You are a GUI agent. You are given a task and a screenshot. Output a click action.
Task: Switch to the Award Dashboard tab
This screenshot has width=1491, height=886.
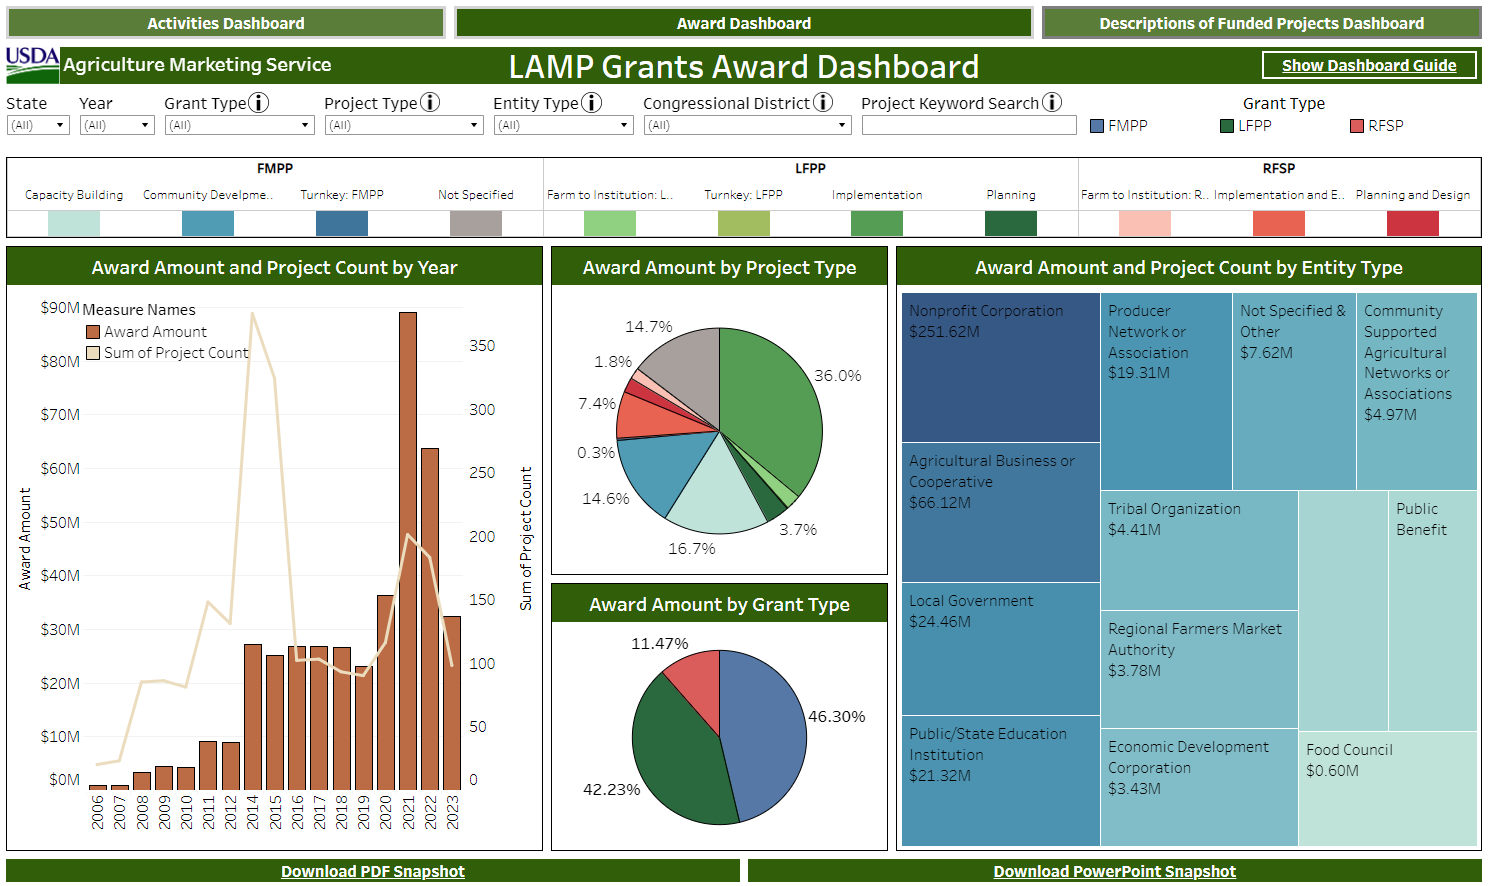click(x=744, y=23)
